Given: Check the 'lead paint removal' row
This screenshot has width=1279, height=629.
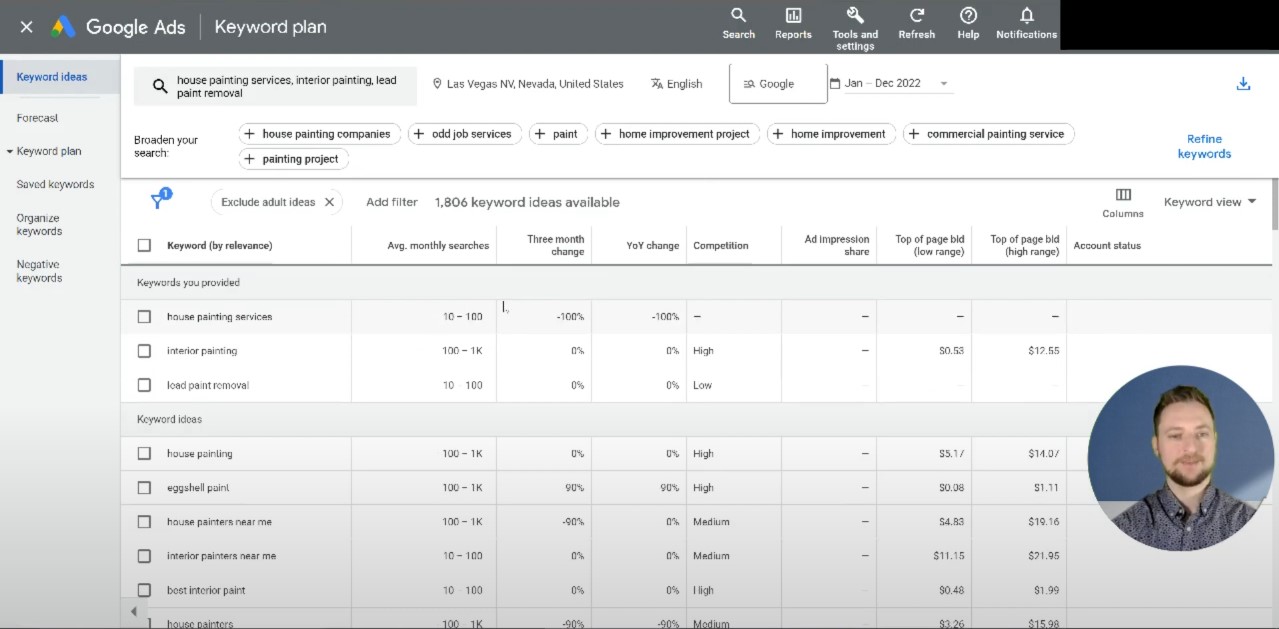Looking at the screenshot, I should click(x=144, y=385).
